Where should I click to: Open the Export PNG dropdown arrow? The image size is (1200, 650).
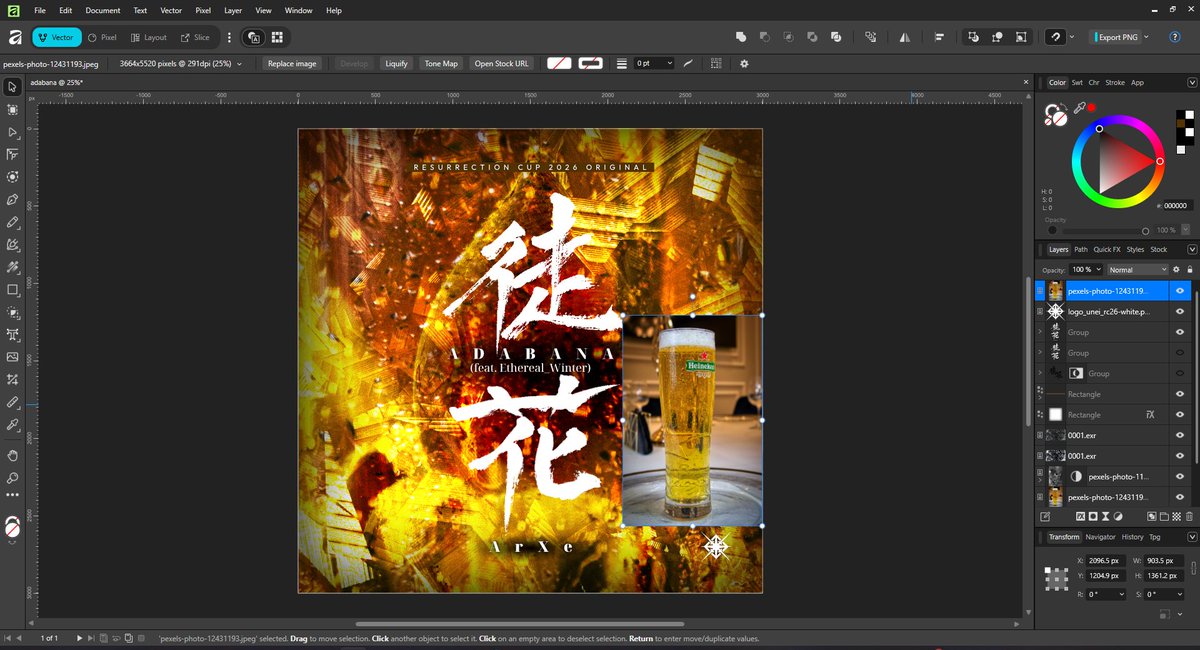1146,37
